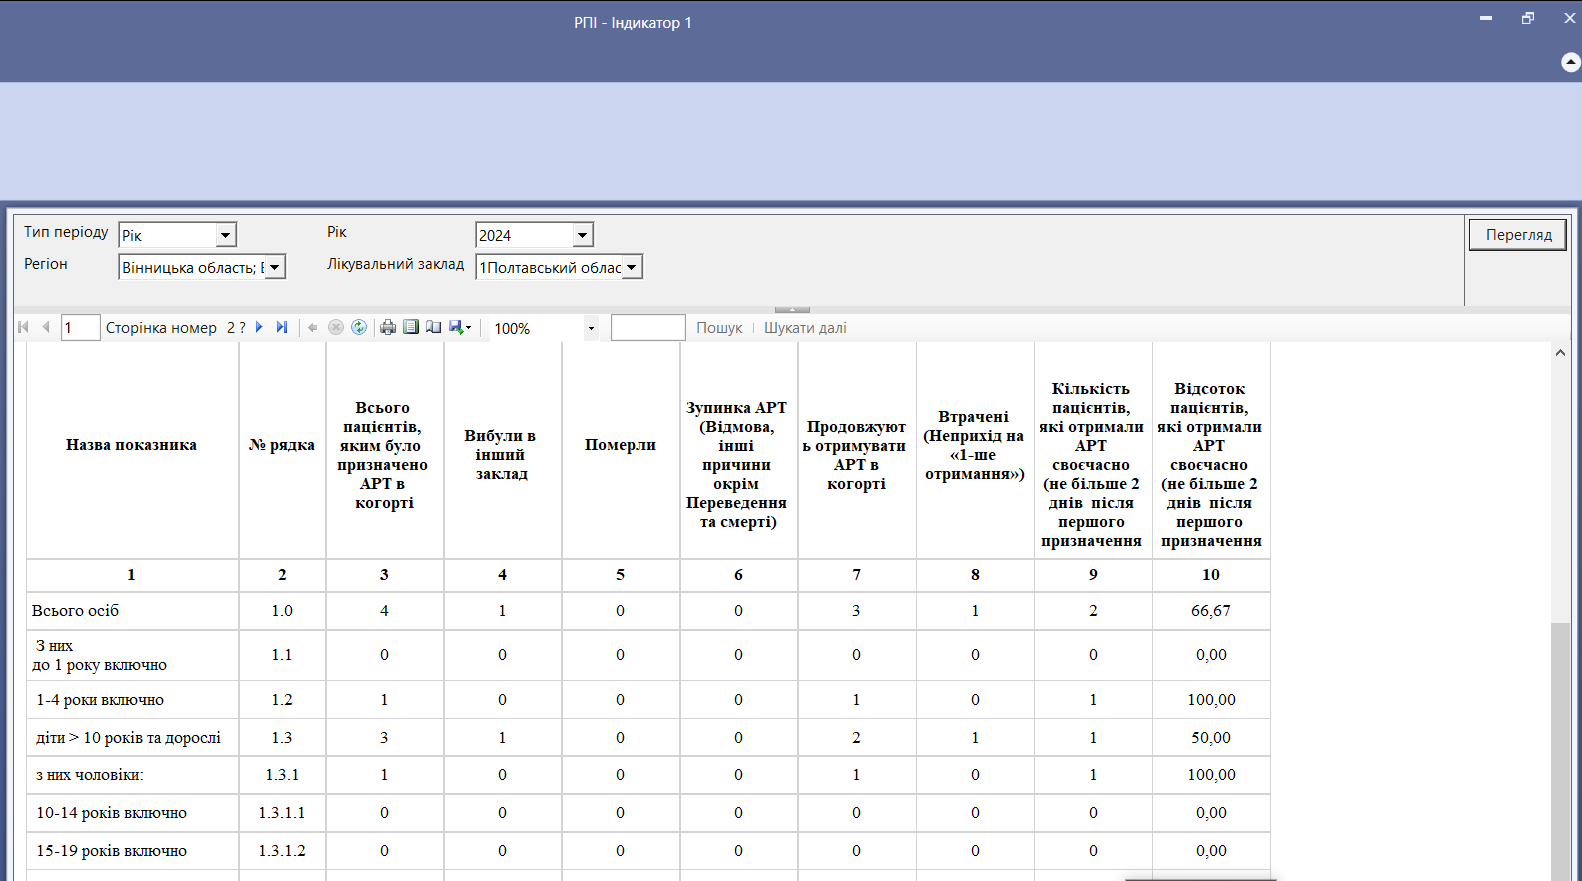Screen dimensions: 1582x881
Task: Click the Назва показника column header
Action: click(131, 445)
